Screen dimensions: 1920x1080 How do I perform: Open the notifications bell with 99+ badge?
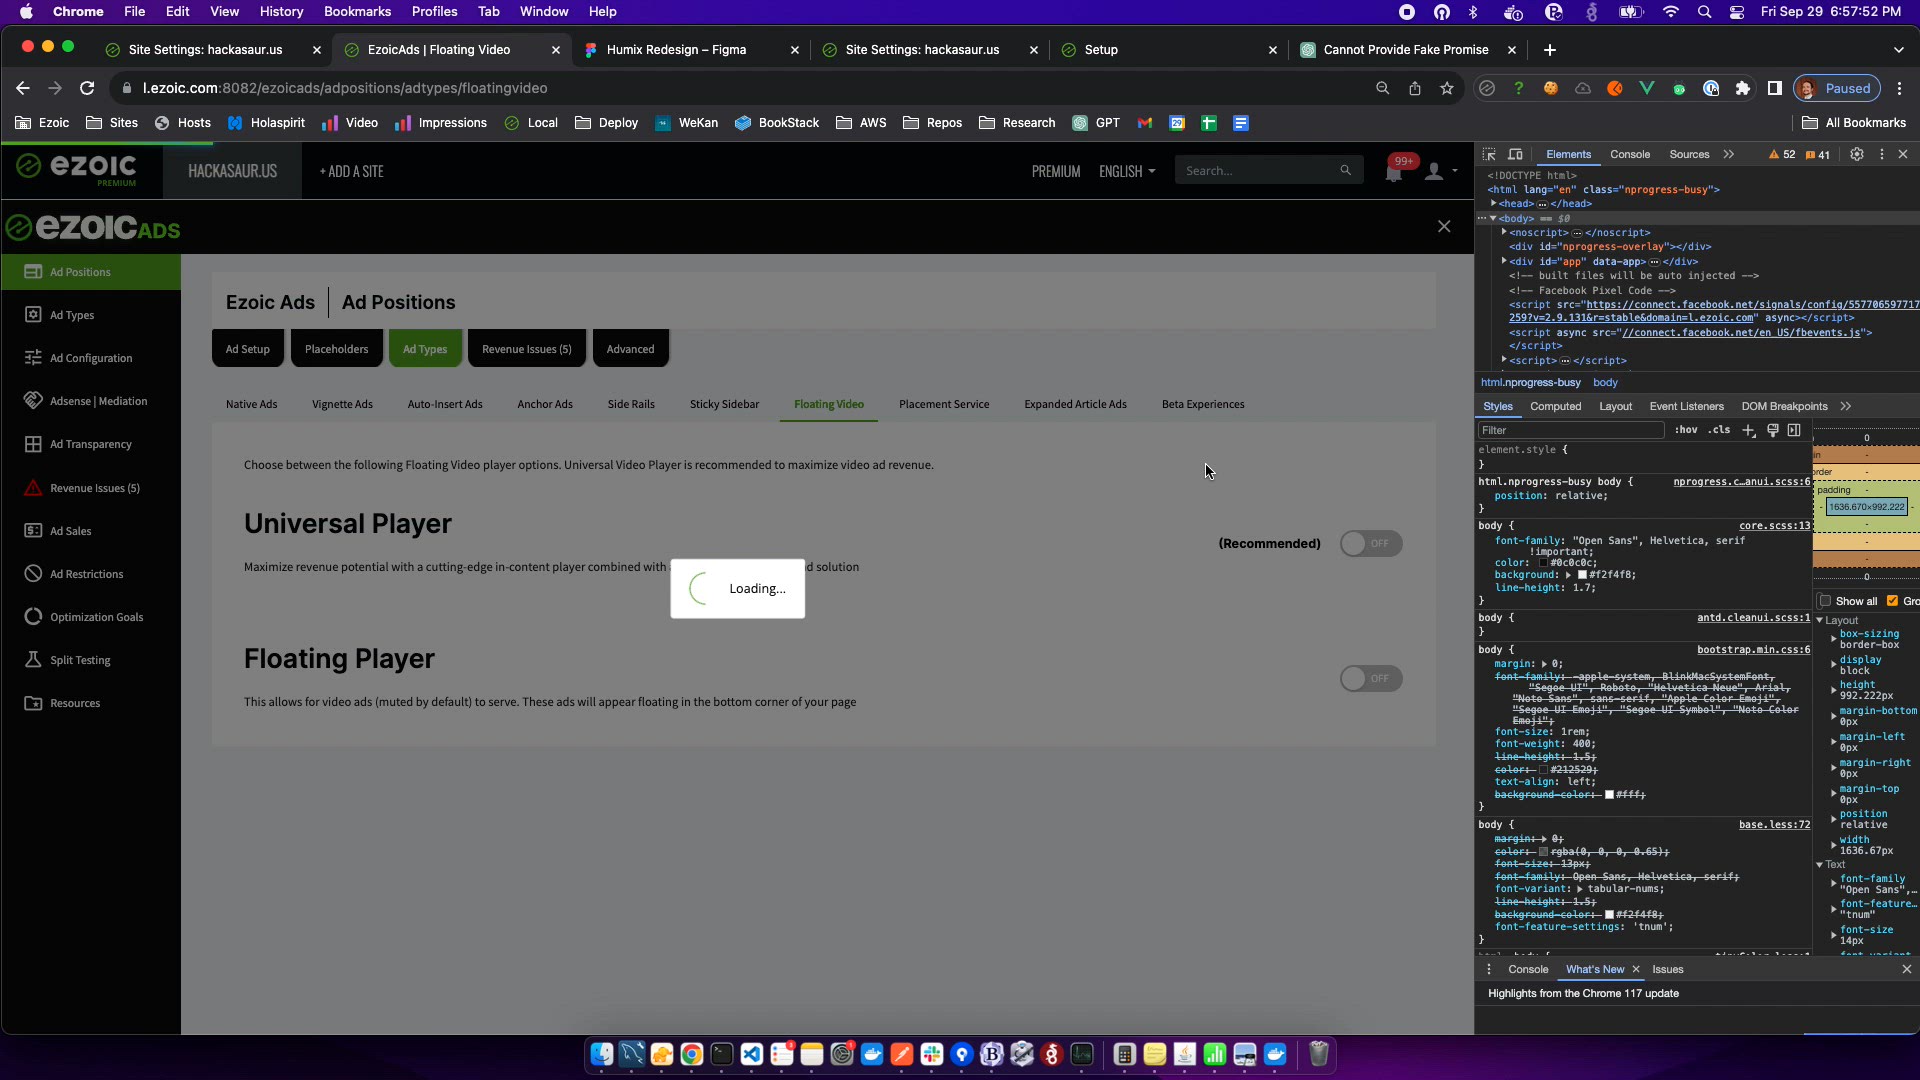coord(1394,171)
